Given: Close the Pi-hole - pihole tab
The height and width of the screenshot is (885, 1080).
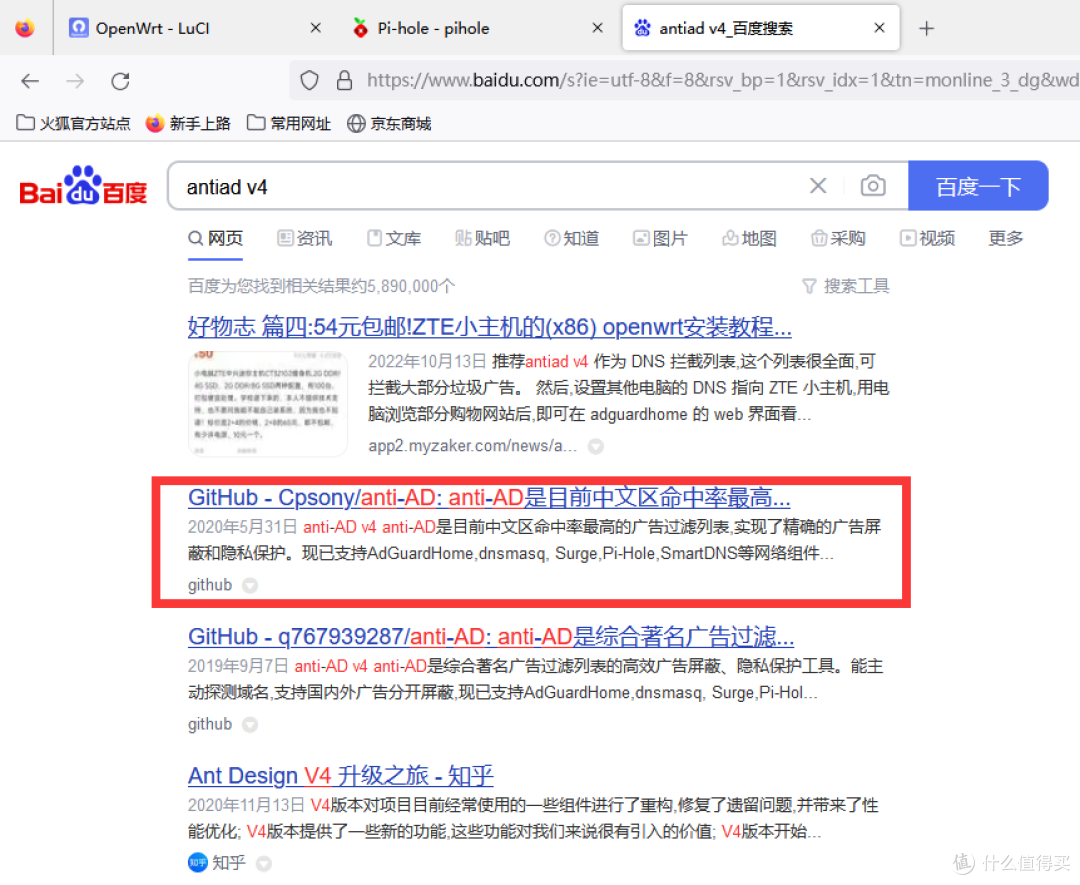Looking at the screenshot, I should (598, 28).
